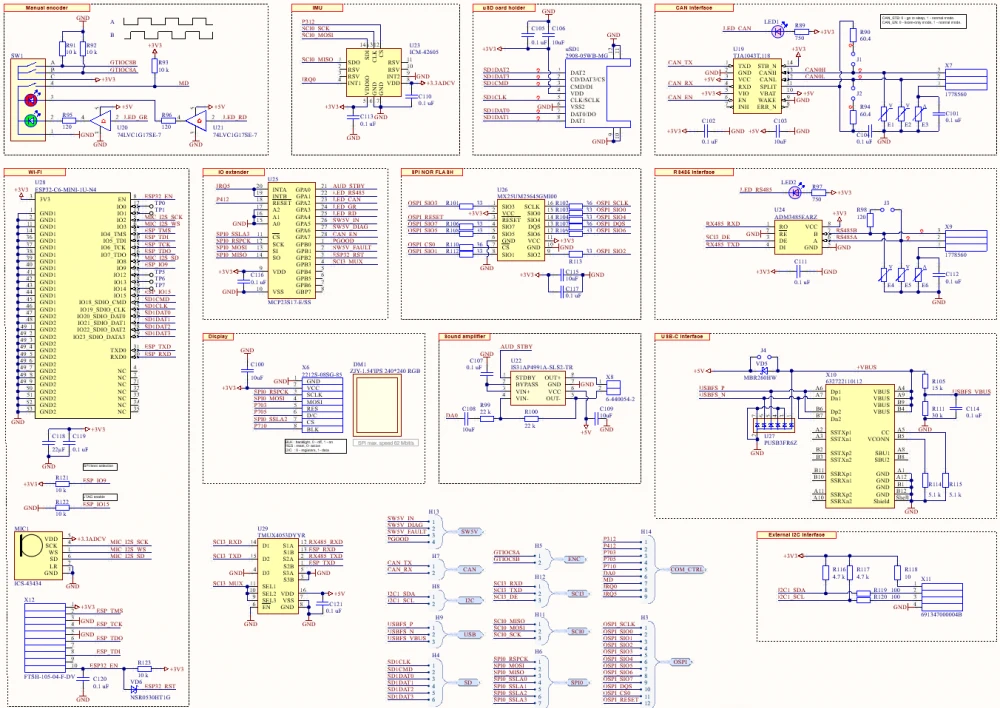Select the U22 sound amplifier chip symbol
Image resolution: width=1000 pixels, height=708 pixels.
(x=538, y=387)
